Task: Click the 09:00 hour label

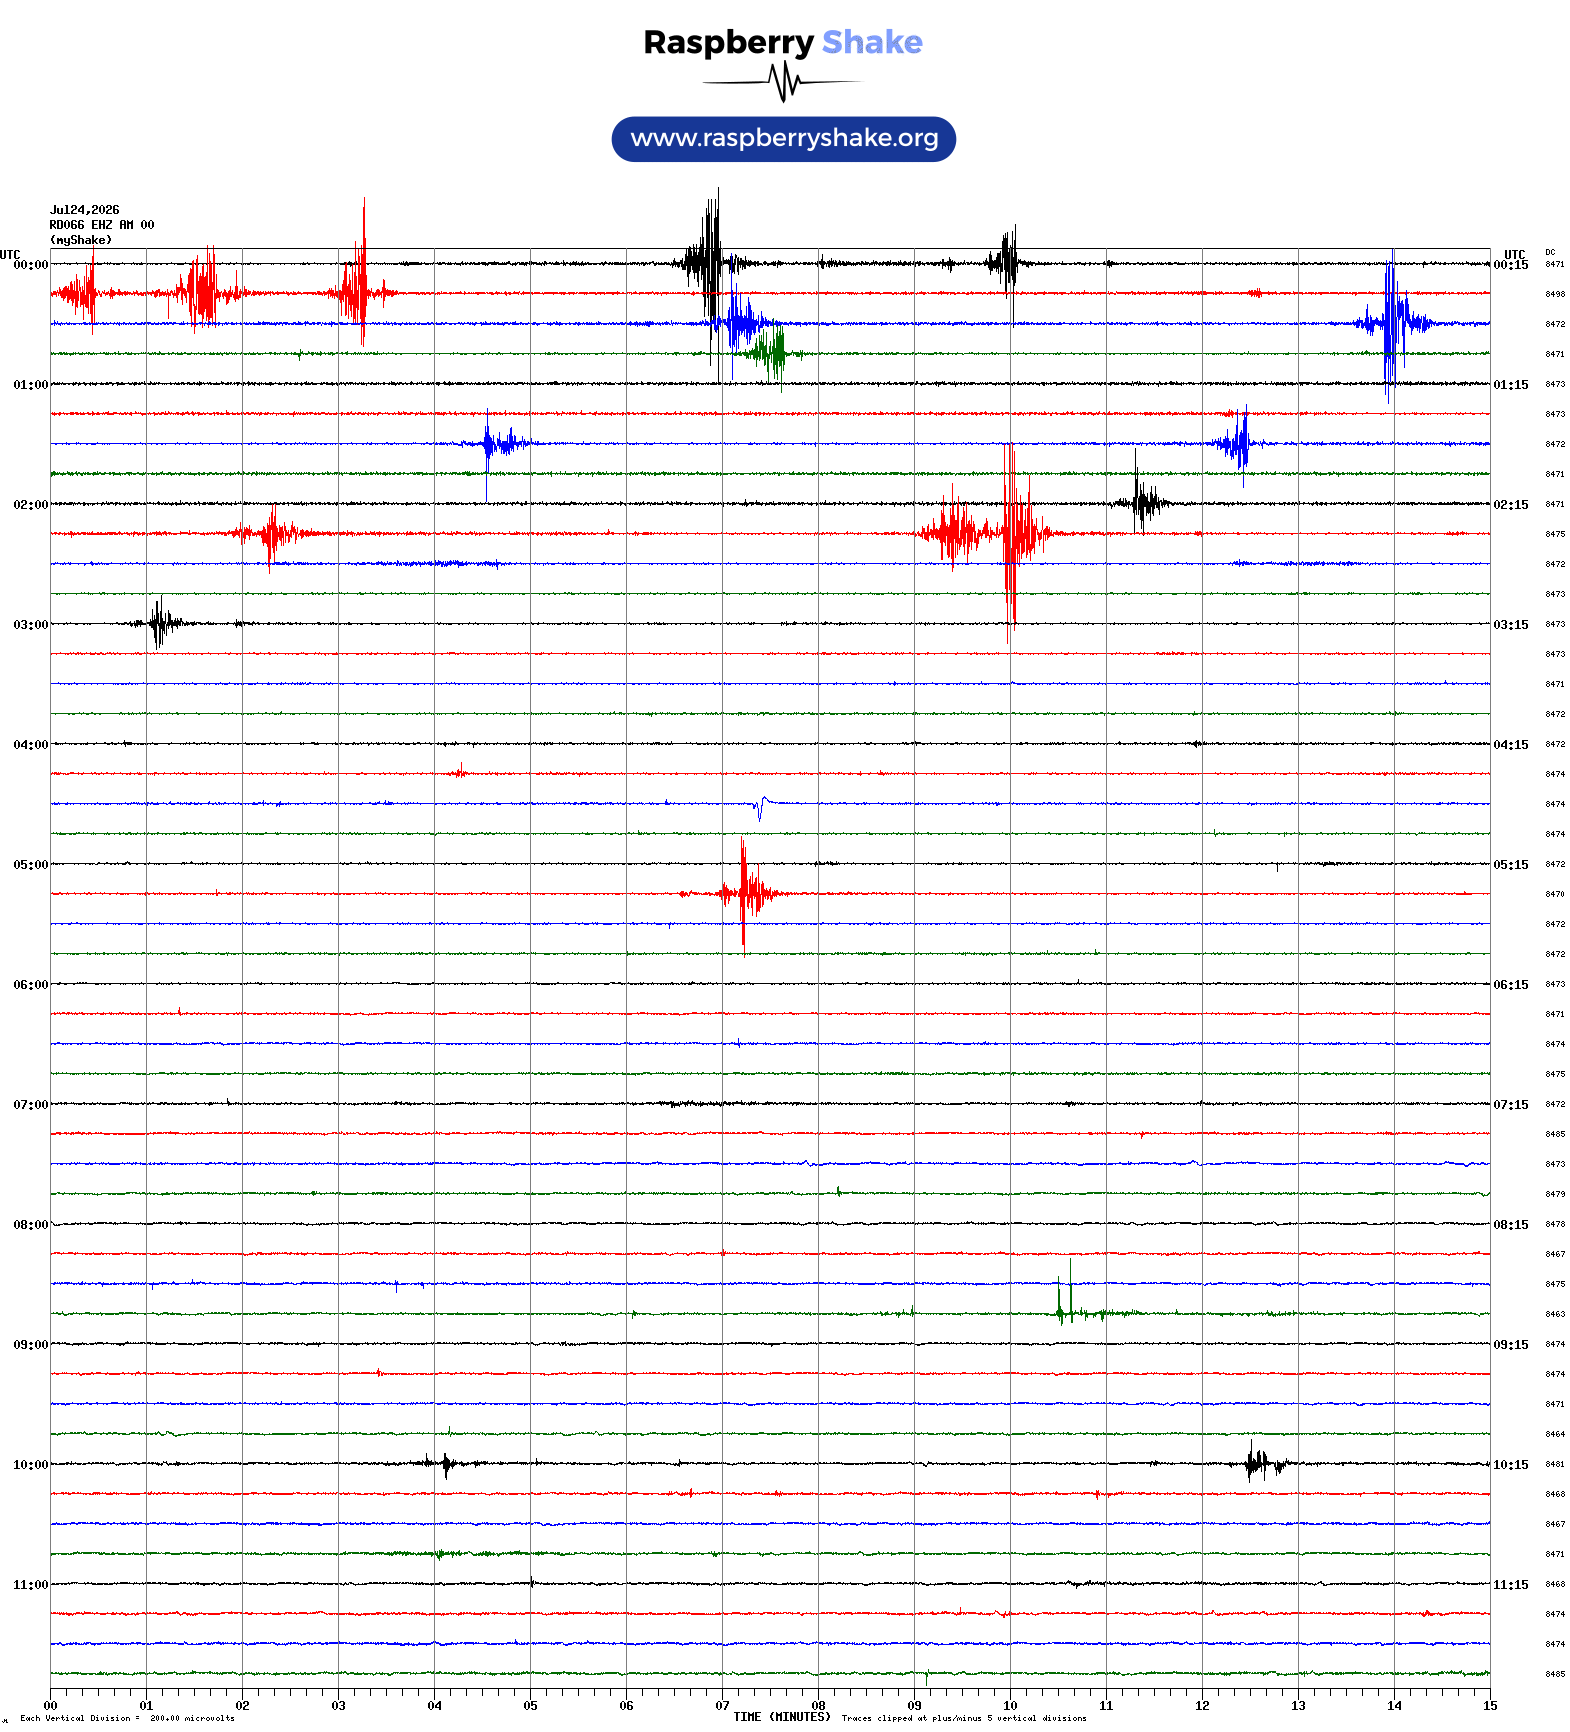Action: [x=31, y=1345]
